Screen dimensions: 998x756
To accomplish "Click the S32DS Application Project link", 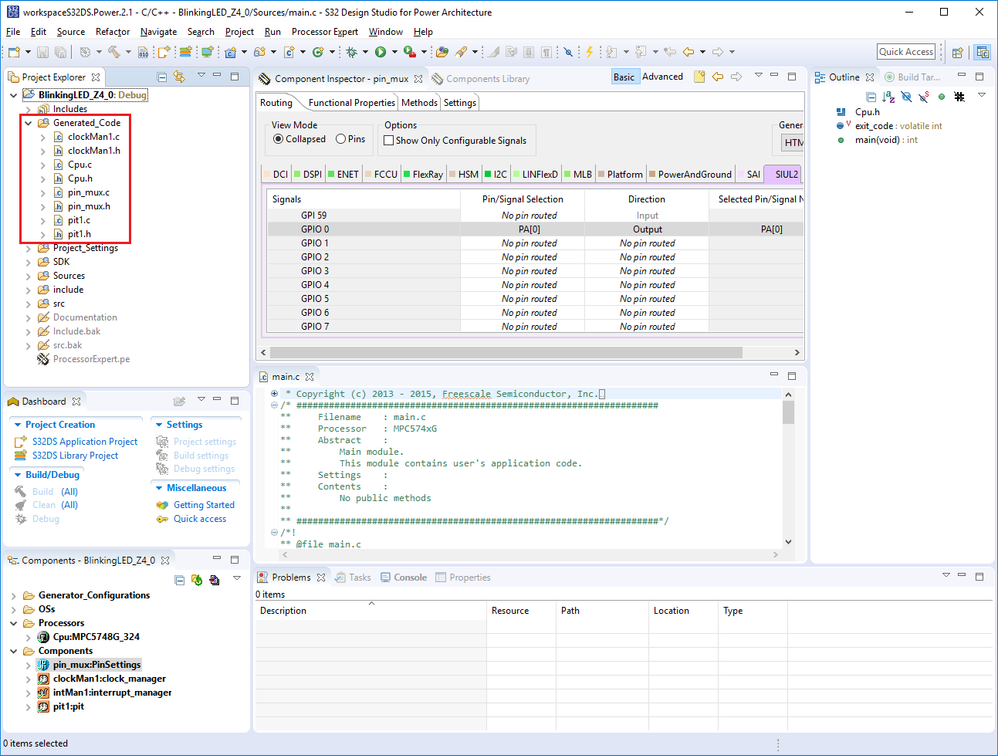I will point(84,442).
